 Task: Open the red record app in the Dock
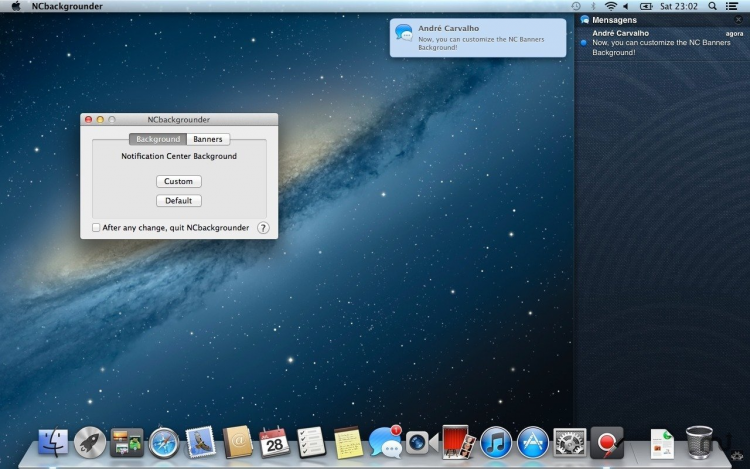click(607, 443)
